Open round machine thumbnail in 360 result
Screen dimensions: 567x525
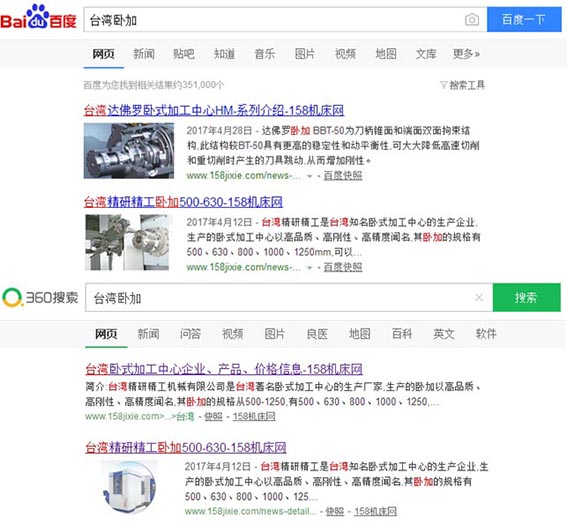pos(129,487)
